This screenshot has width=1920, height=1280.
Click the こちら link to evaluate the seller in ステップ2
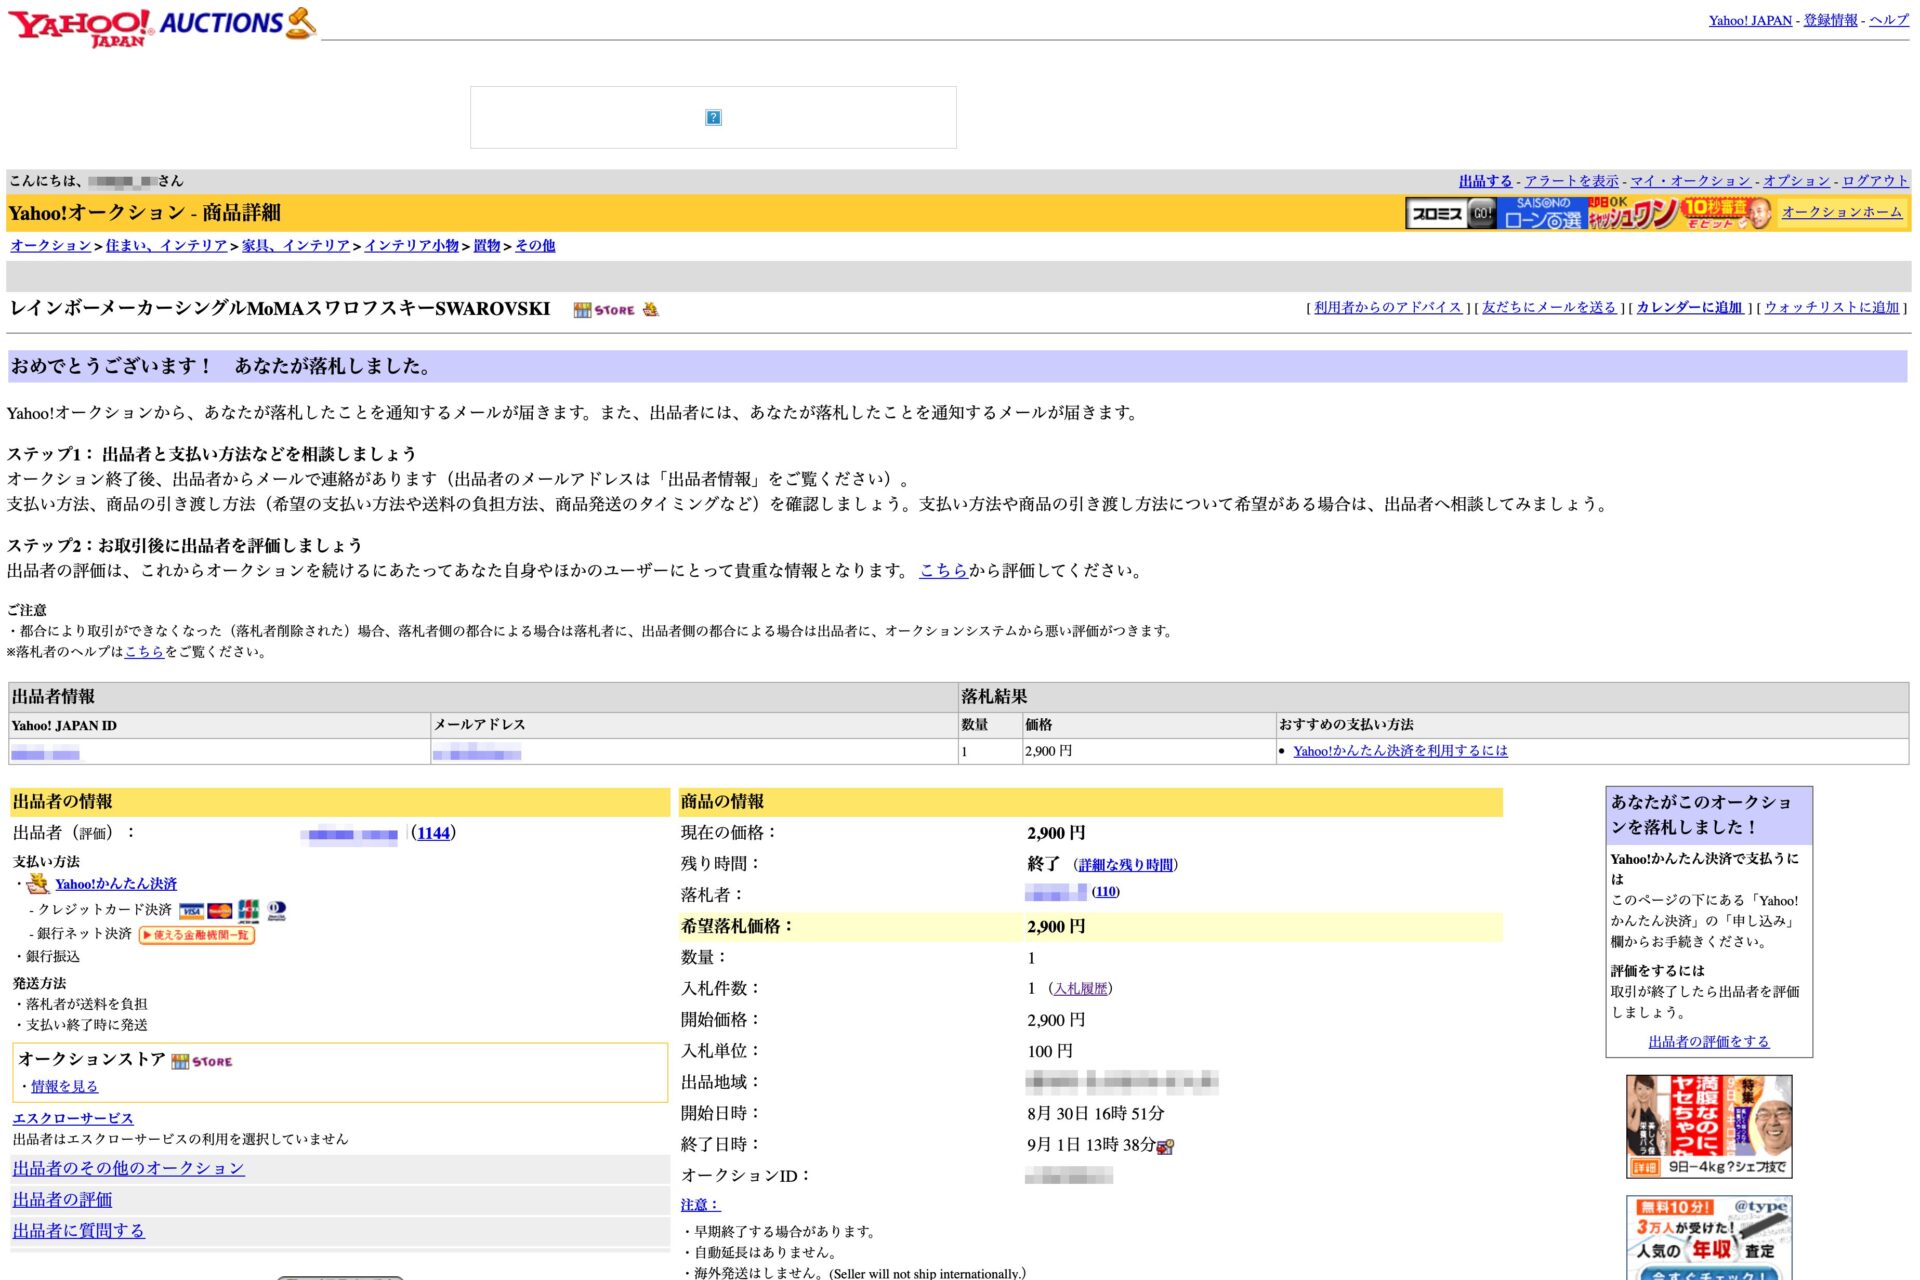pos(943,571)
